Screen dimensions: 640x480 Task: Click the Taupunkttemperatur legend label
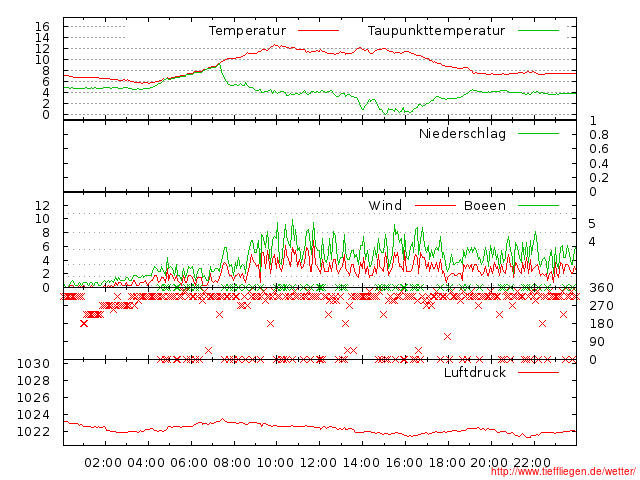click(x=436, y=31)
